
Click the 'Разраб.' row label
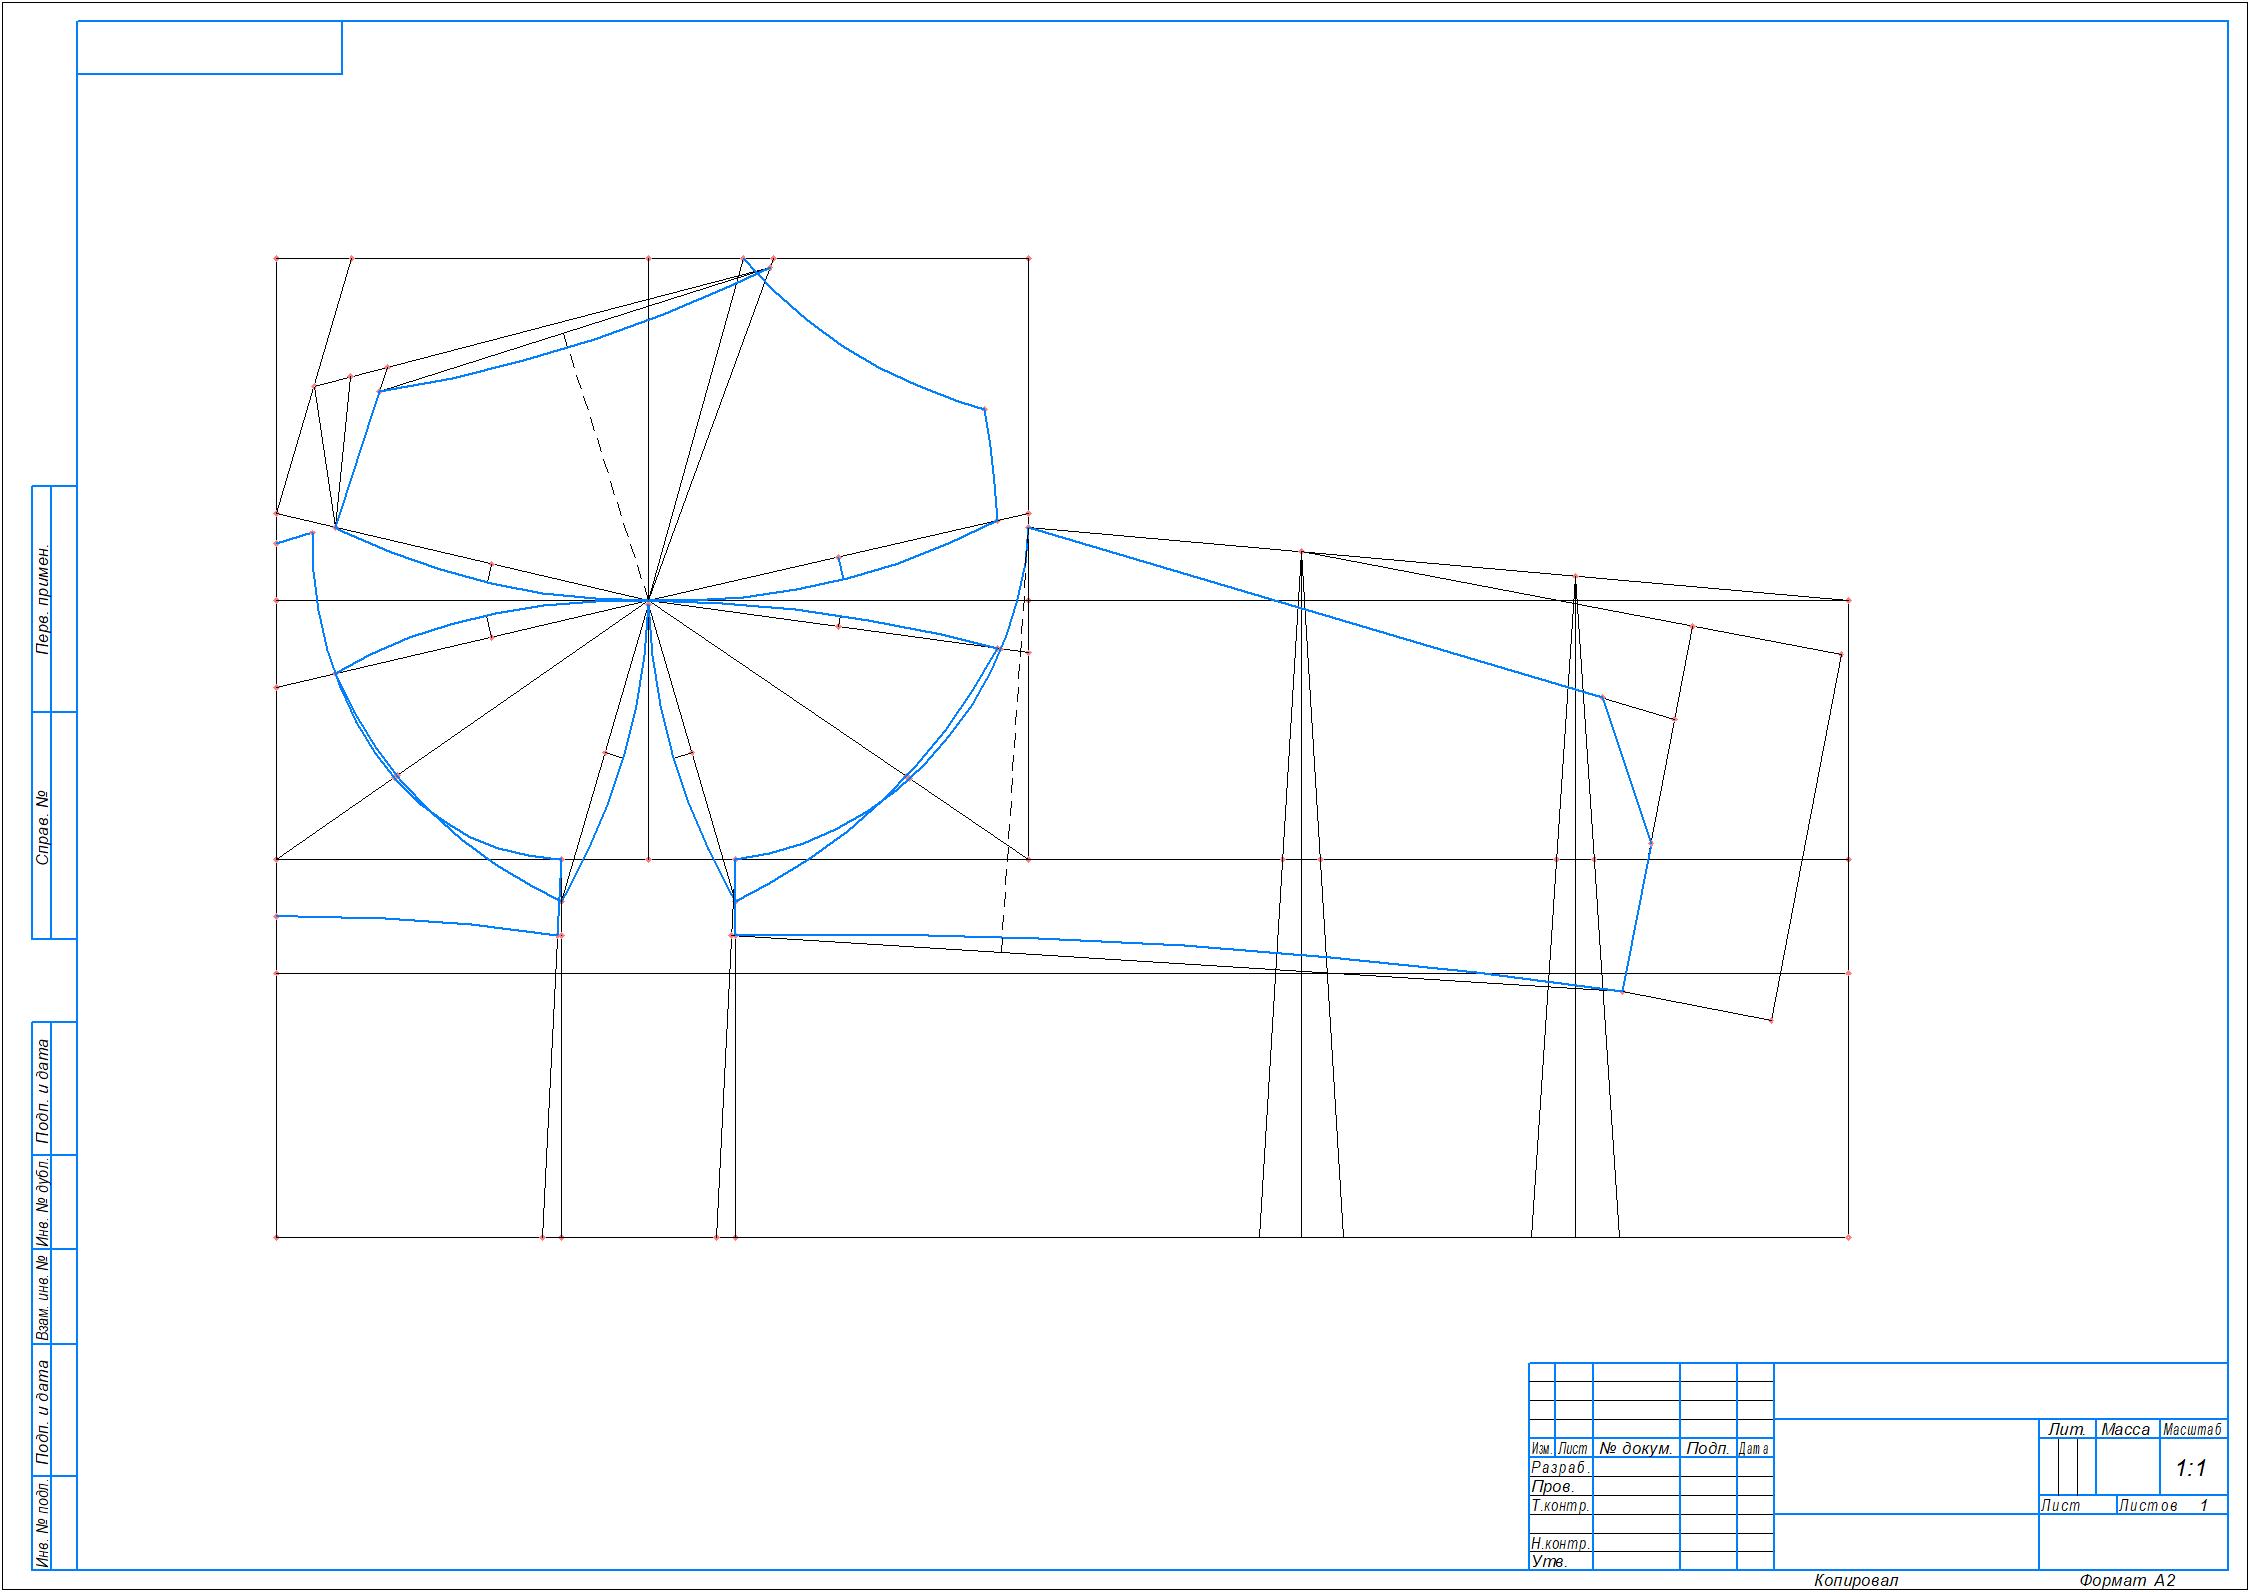click(x=1560, y=1467)
